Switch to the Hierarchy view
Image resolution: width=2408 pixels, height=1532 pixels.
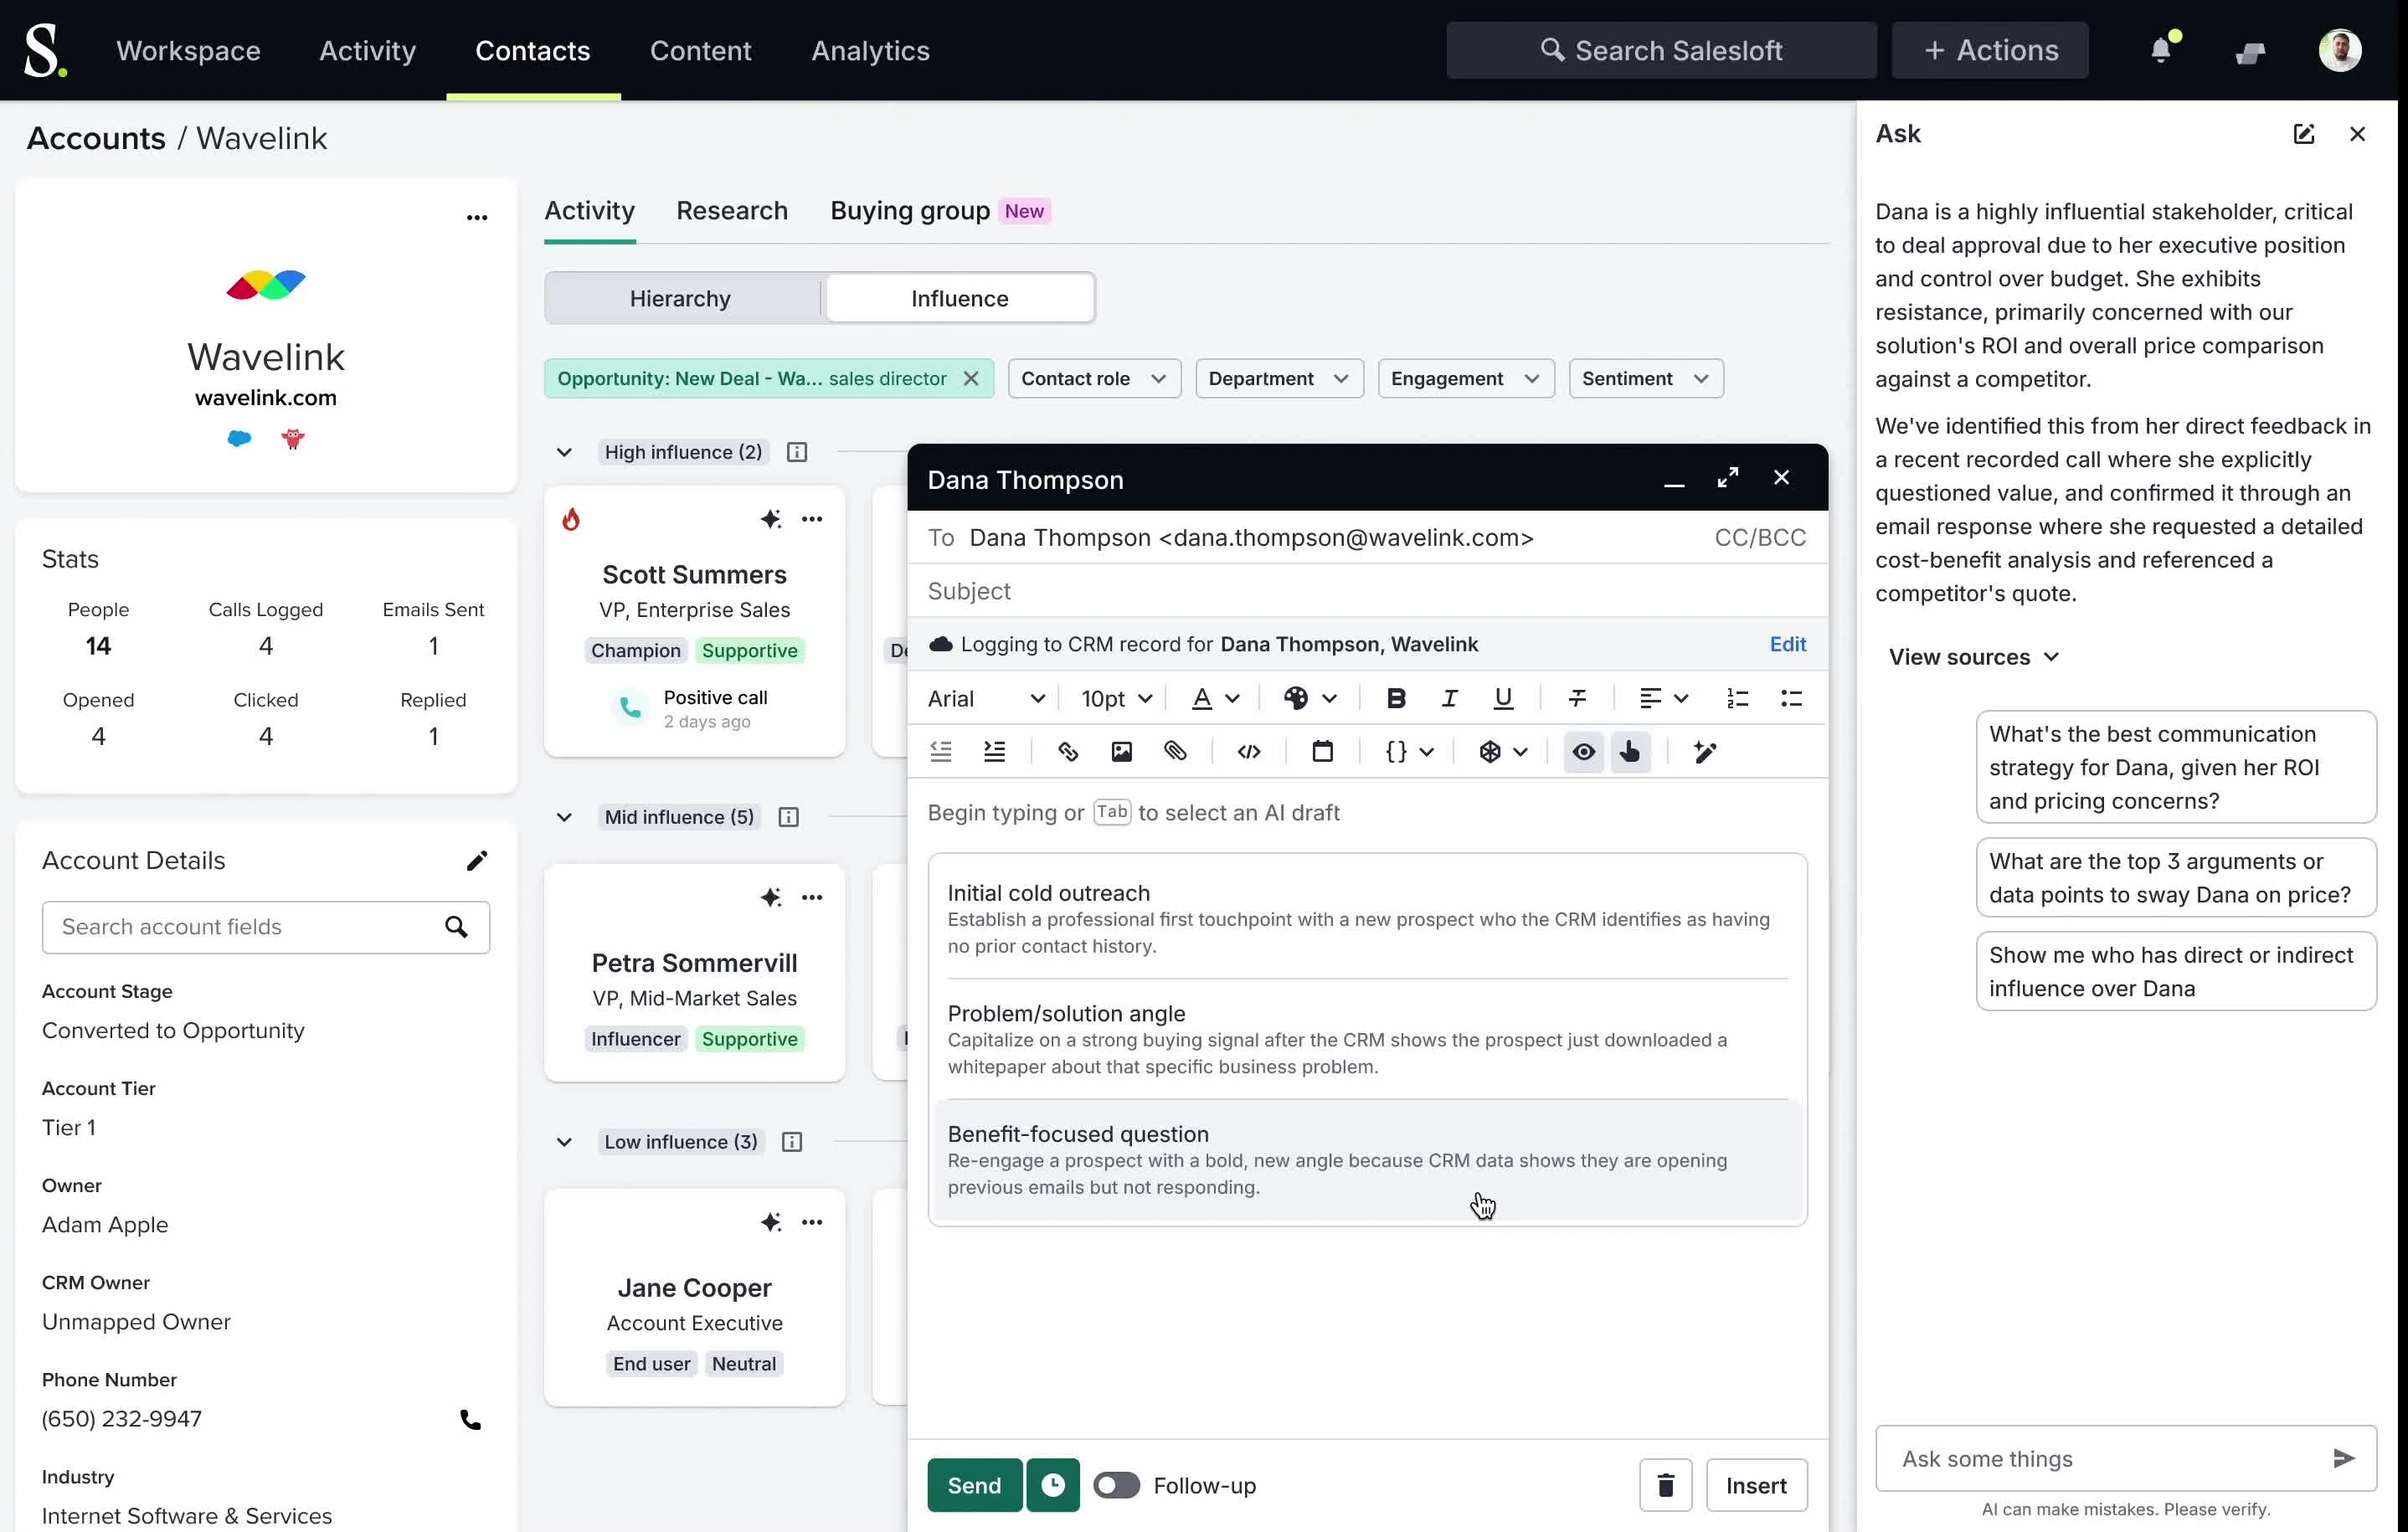point(680,298)
